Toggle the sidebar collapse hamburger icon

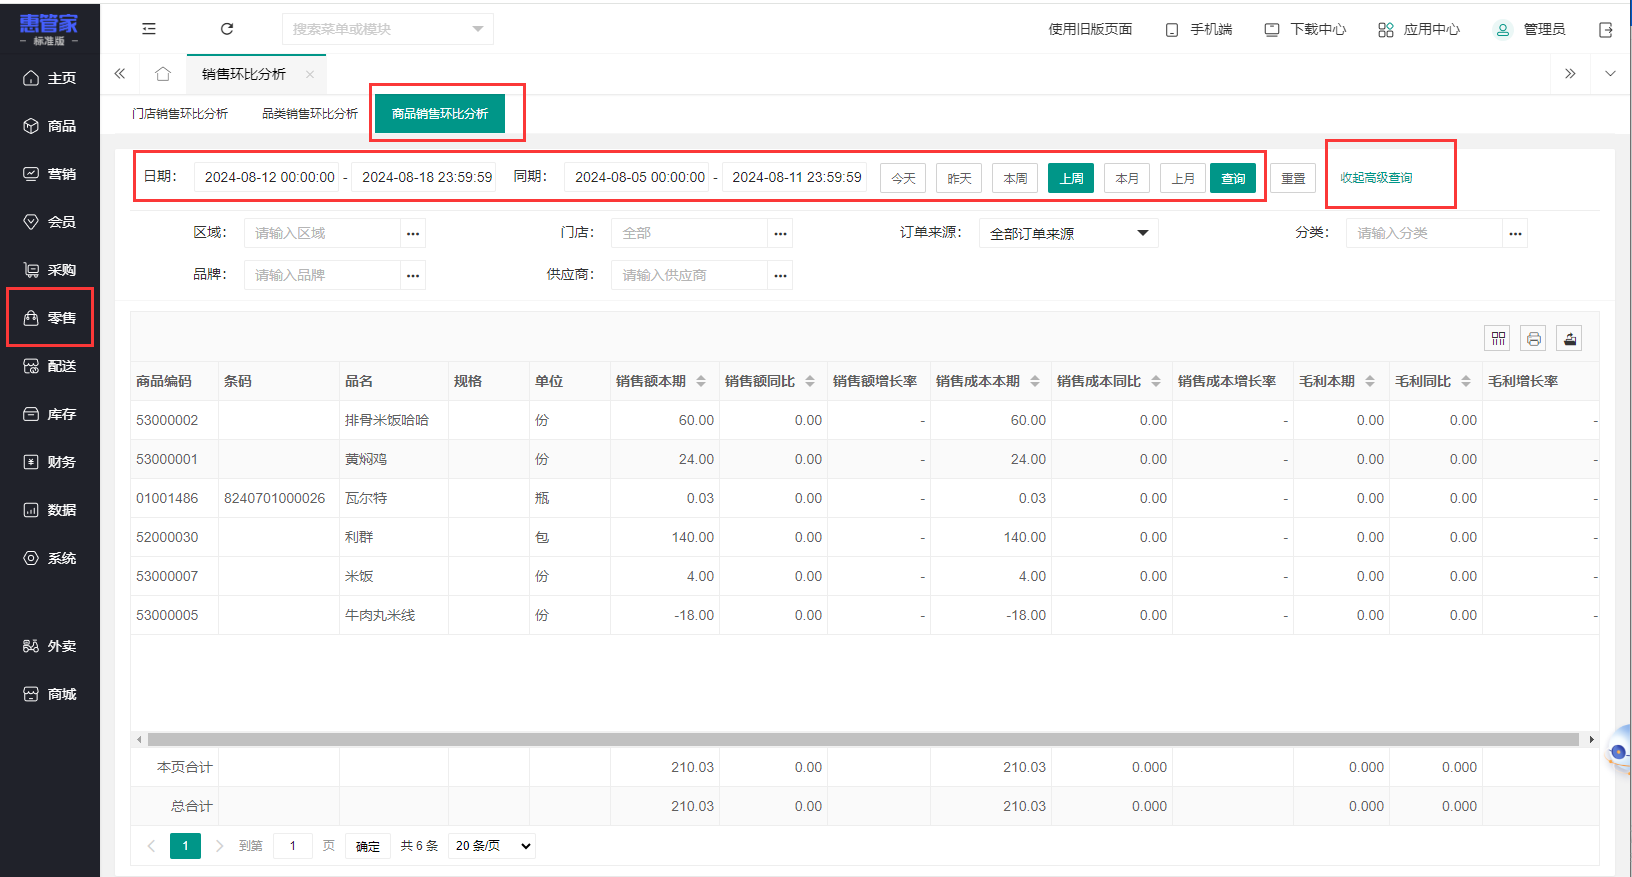click(149, 29)
